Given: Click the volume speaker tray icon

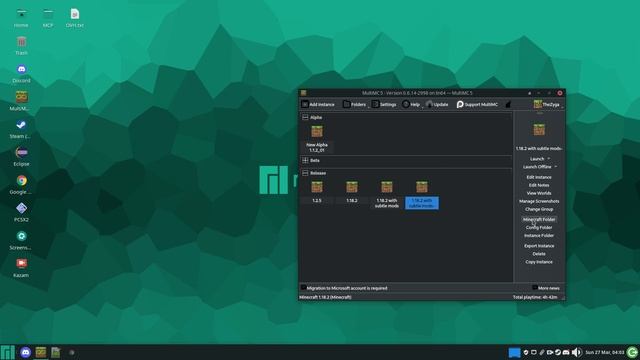Looking at the screenshot, I should coord(576,352).
